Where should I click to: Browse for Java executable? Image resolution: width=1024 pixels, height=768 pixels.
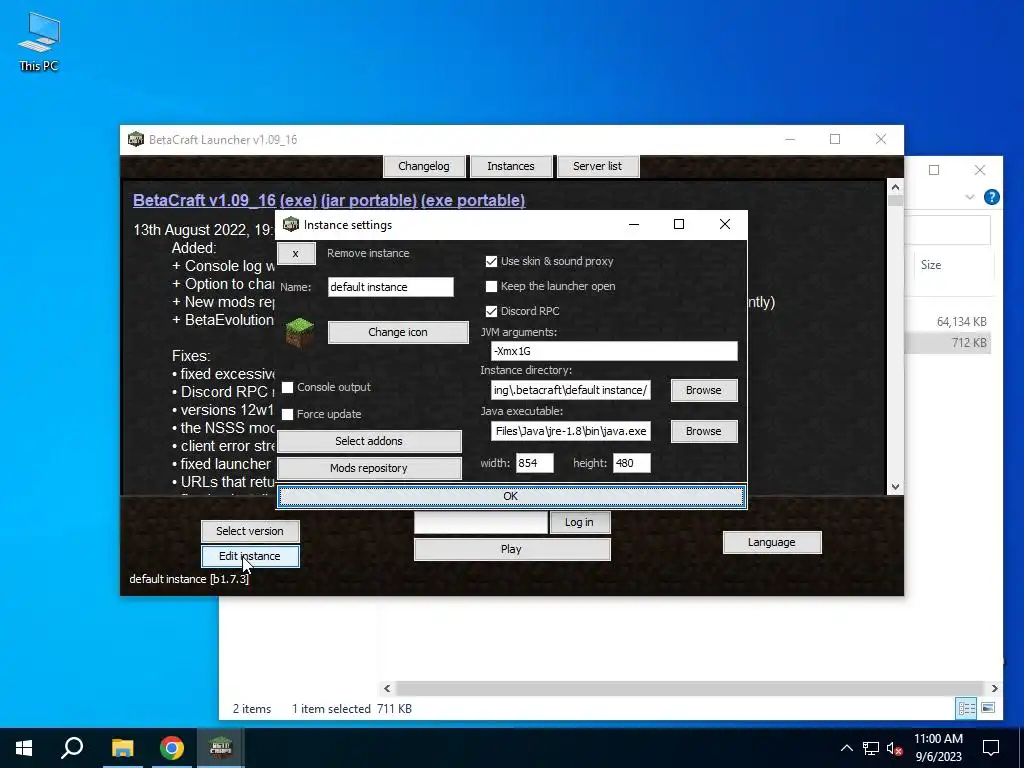pyautogui.click(x=703, y=431)
